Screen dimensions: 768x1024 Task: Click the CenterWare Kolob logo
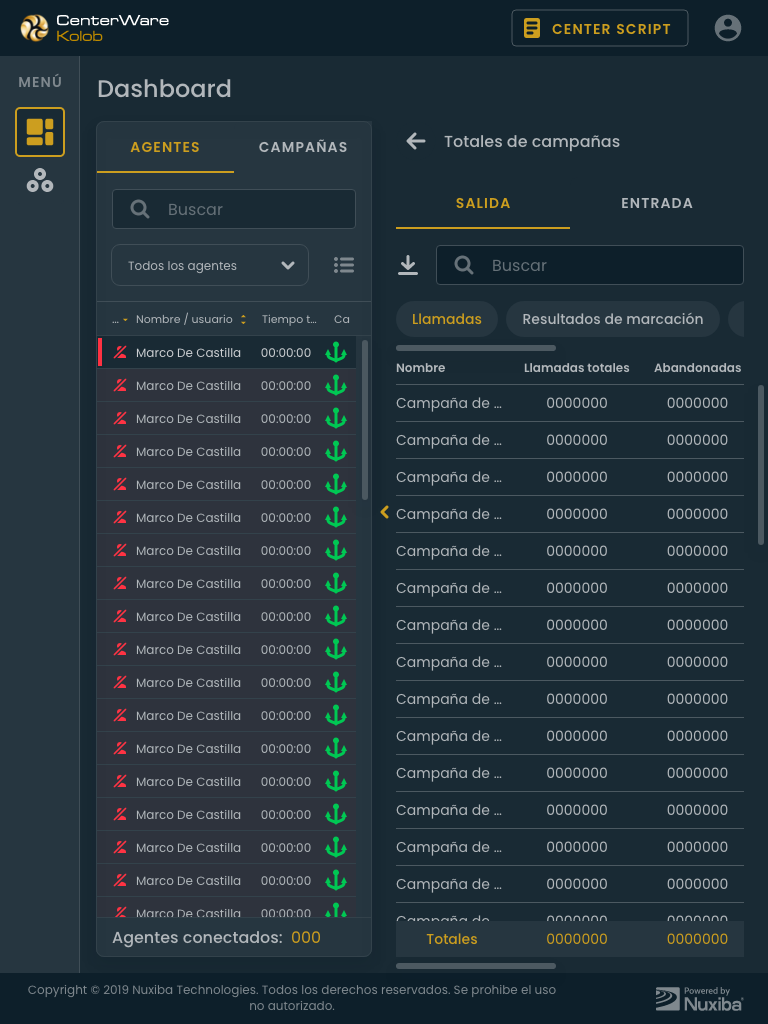95,28
